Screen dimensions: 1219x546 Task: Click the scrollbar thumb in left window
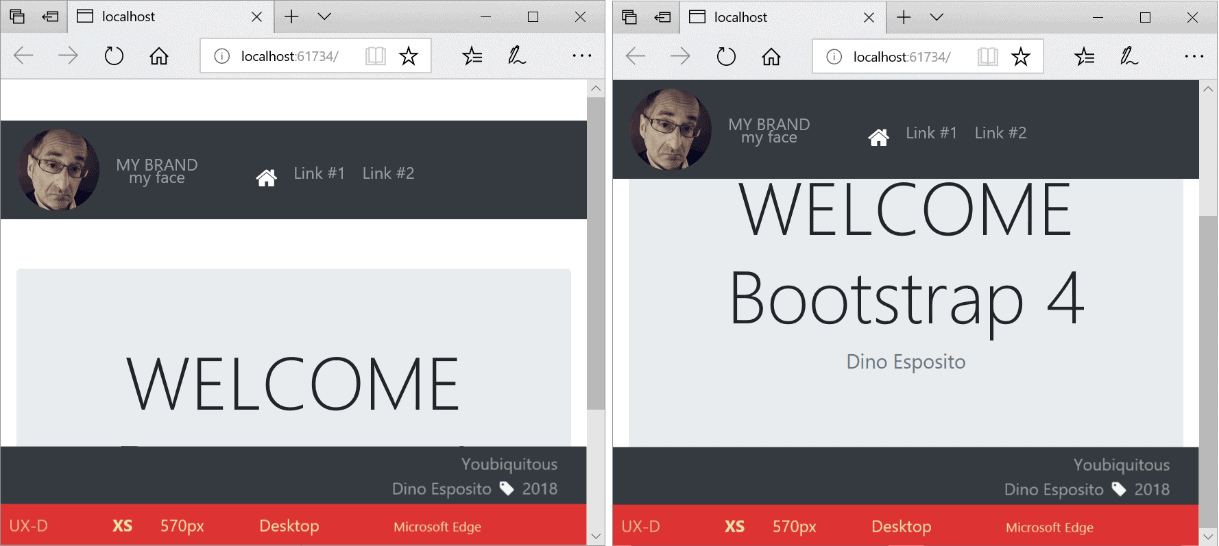tap(596, 254)
